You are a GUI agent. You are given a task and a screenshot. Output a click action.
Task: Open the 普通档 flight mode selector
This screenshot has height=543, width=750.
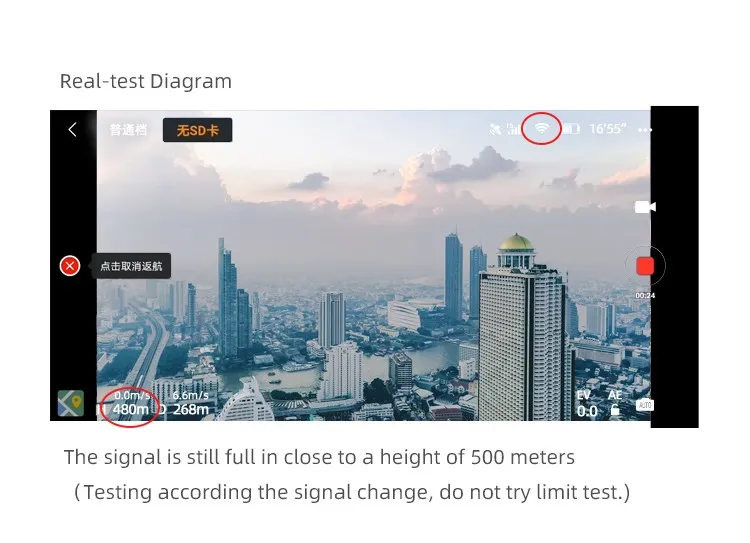pyautogui.click(x=128, y=130)
